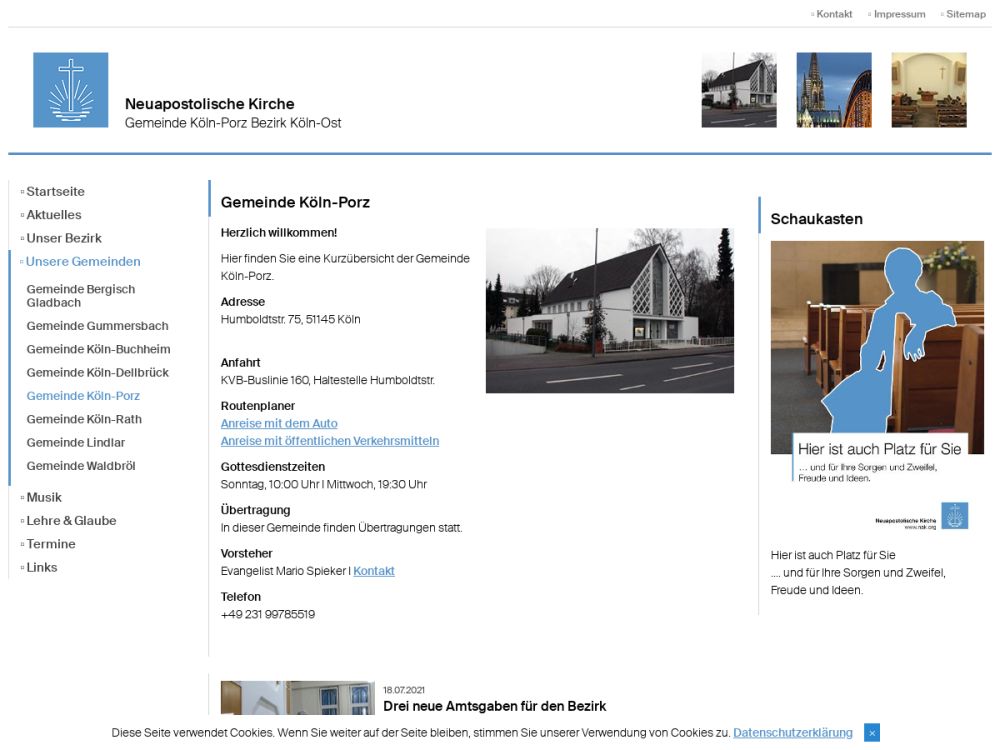Open Anreise mit dem Auto link

279,424
